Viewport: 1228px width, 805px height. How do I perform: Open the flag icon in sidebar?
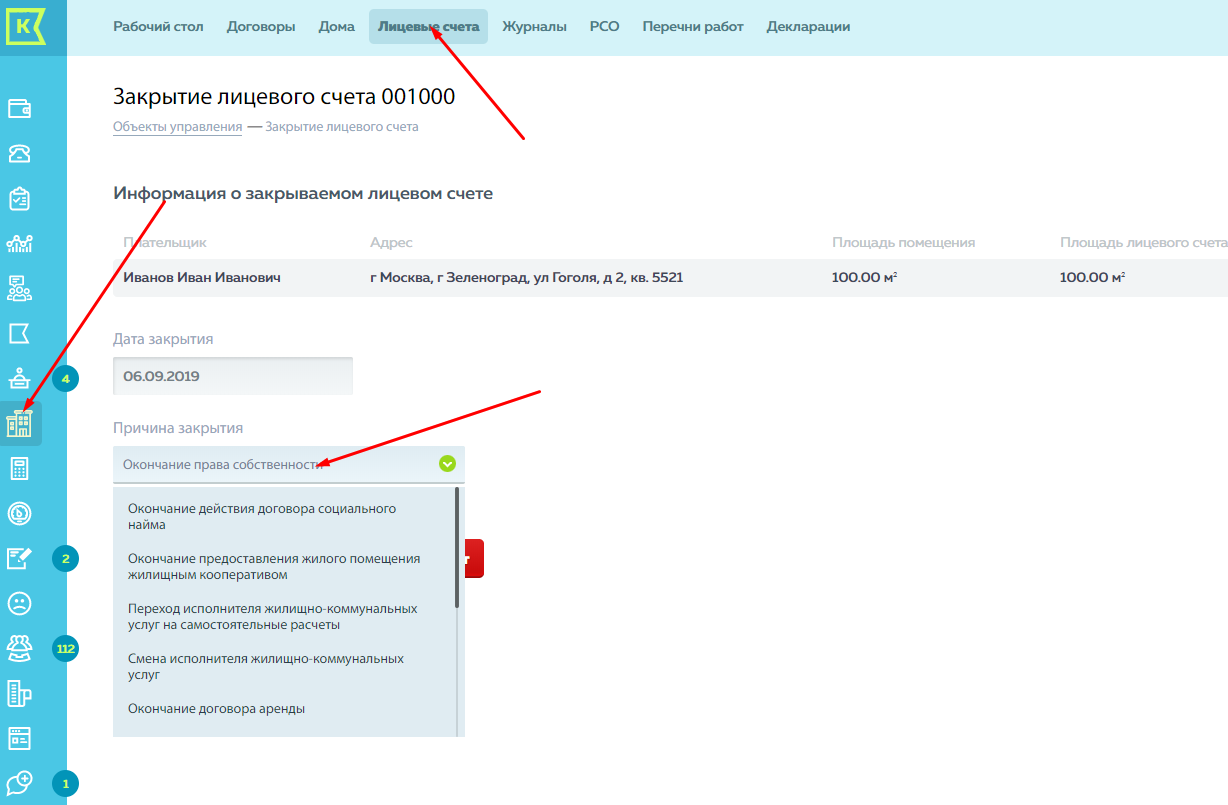[x=20, y=333]
